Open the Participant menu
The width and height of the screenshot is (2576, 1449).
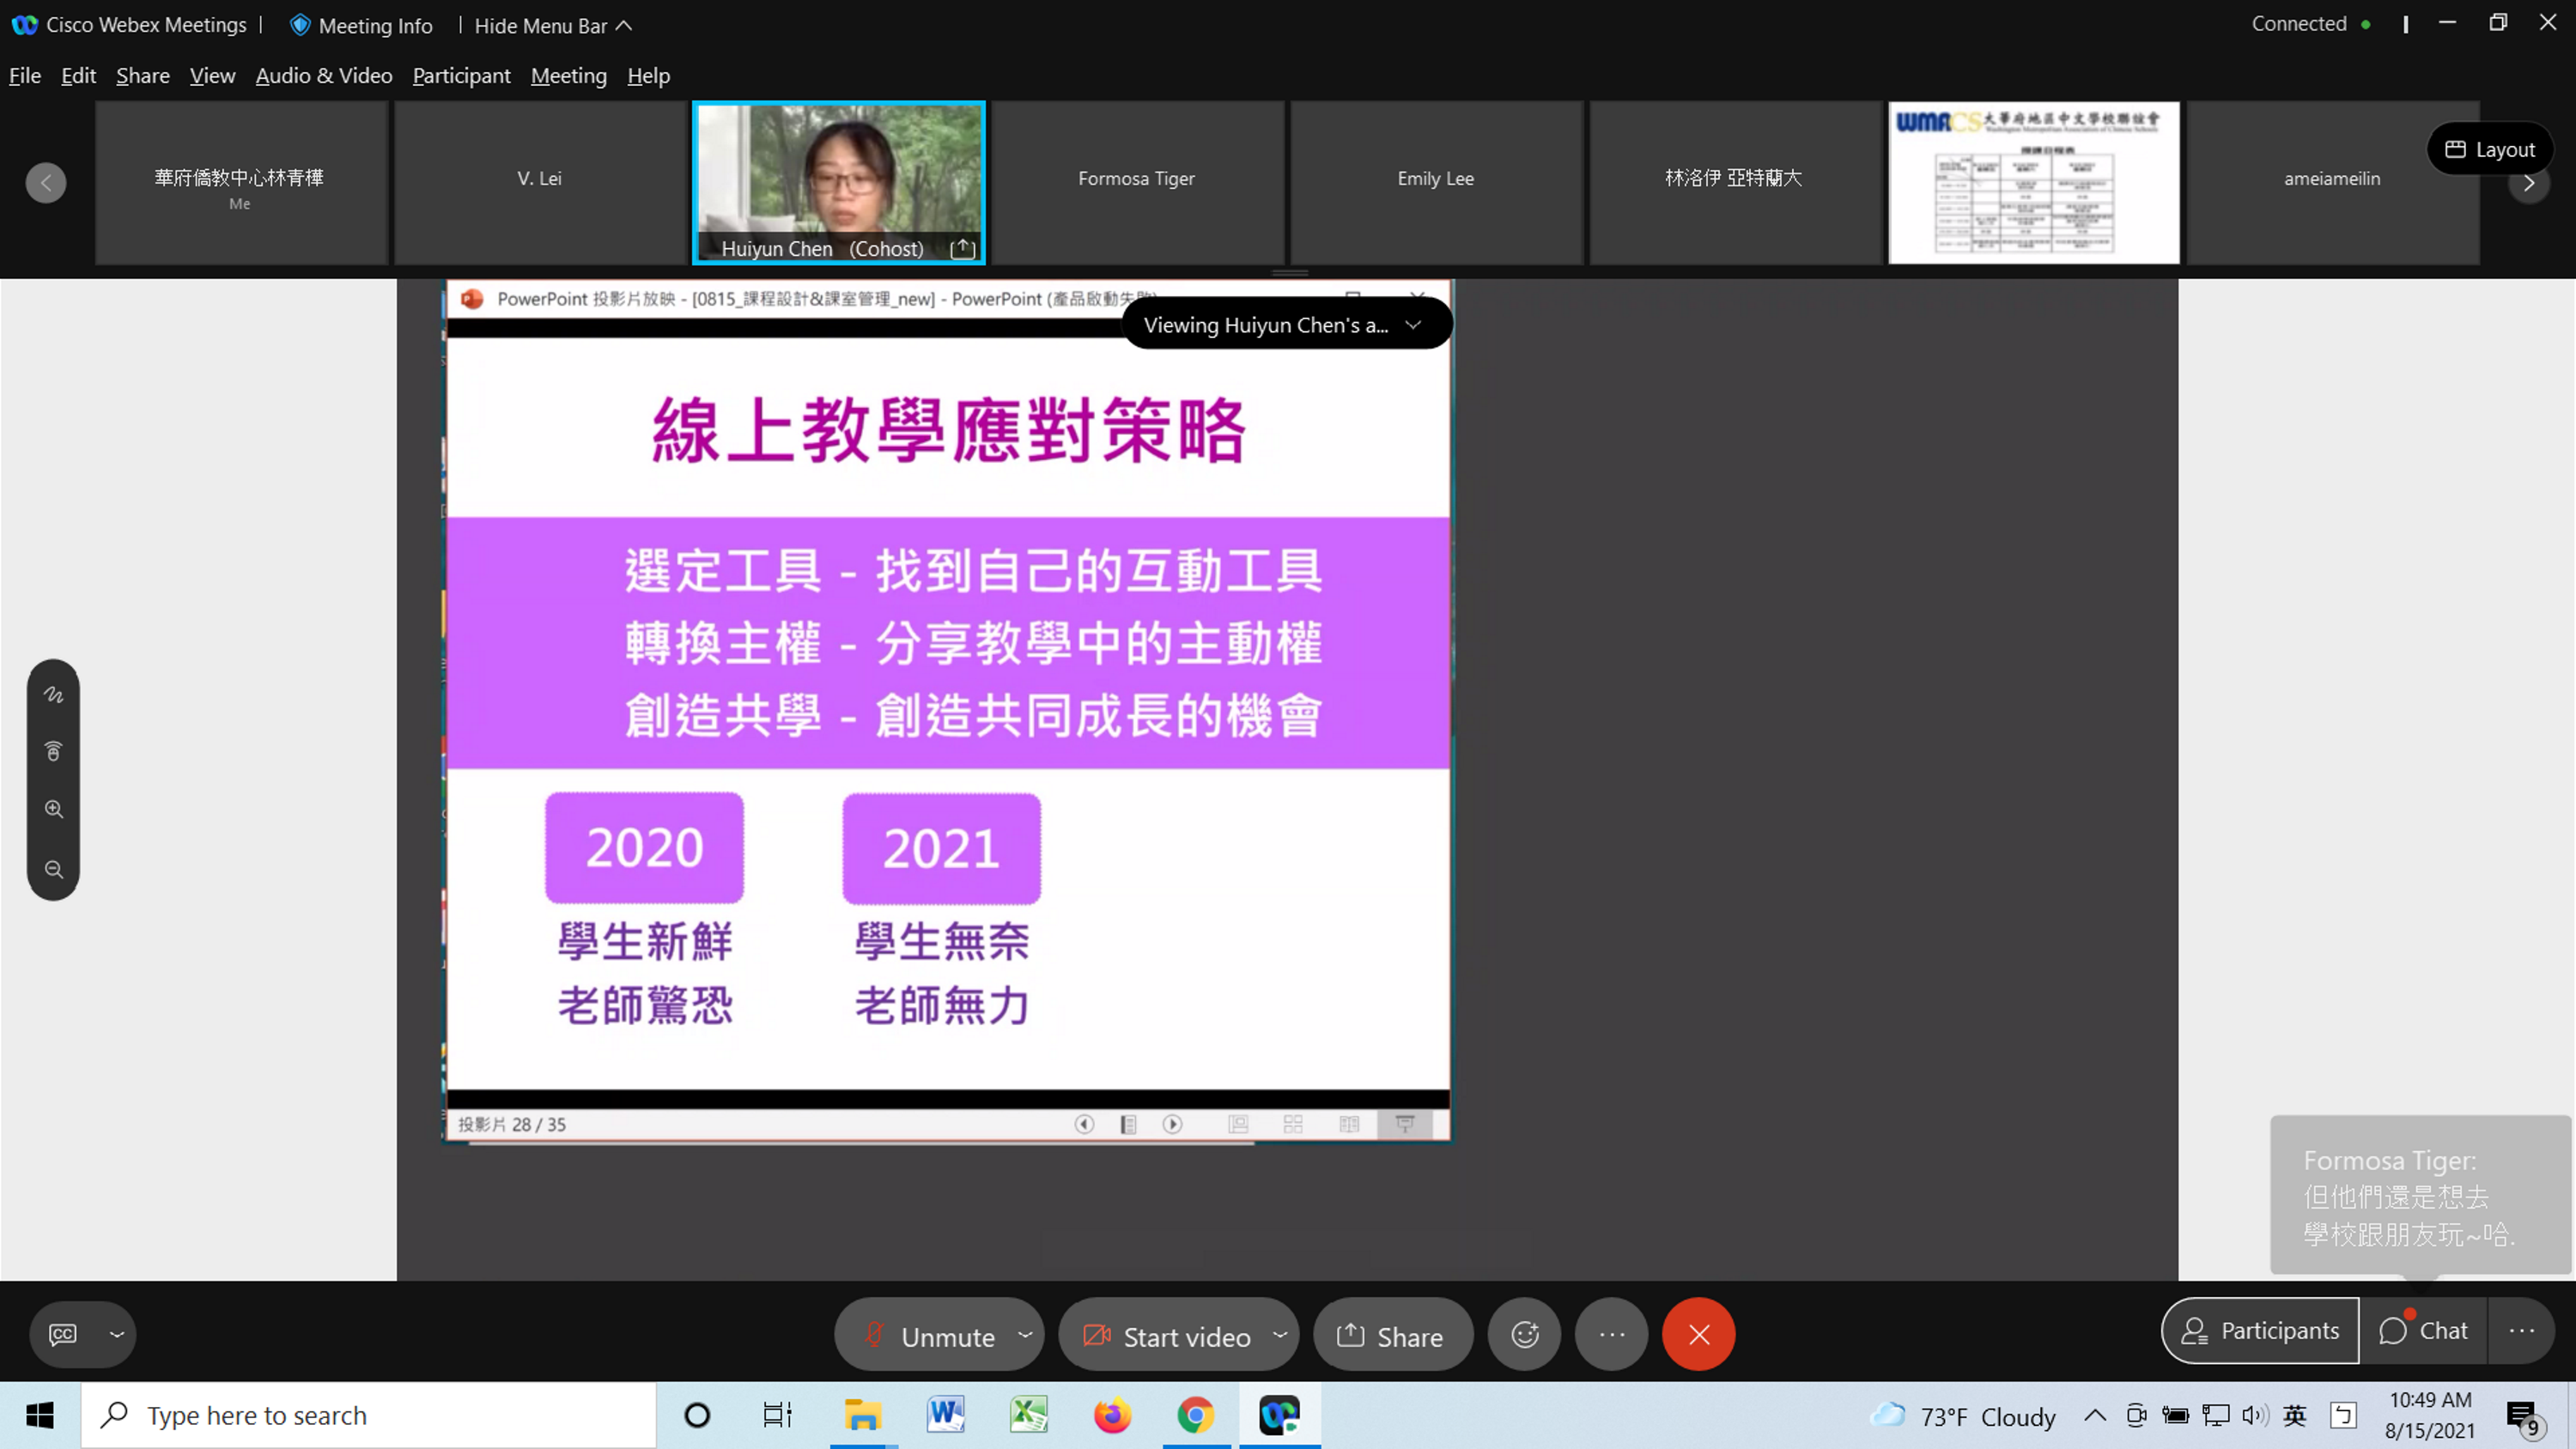pyautogui.click(x=461, y=75)
